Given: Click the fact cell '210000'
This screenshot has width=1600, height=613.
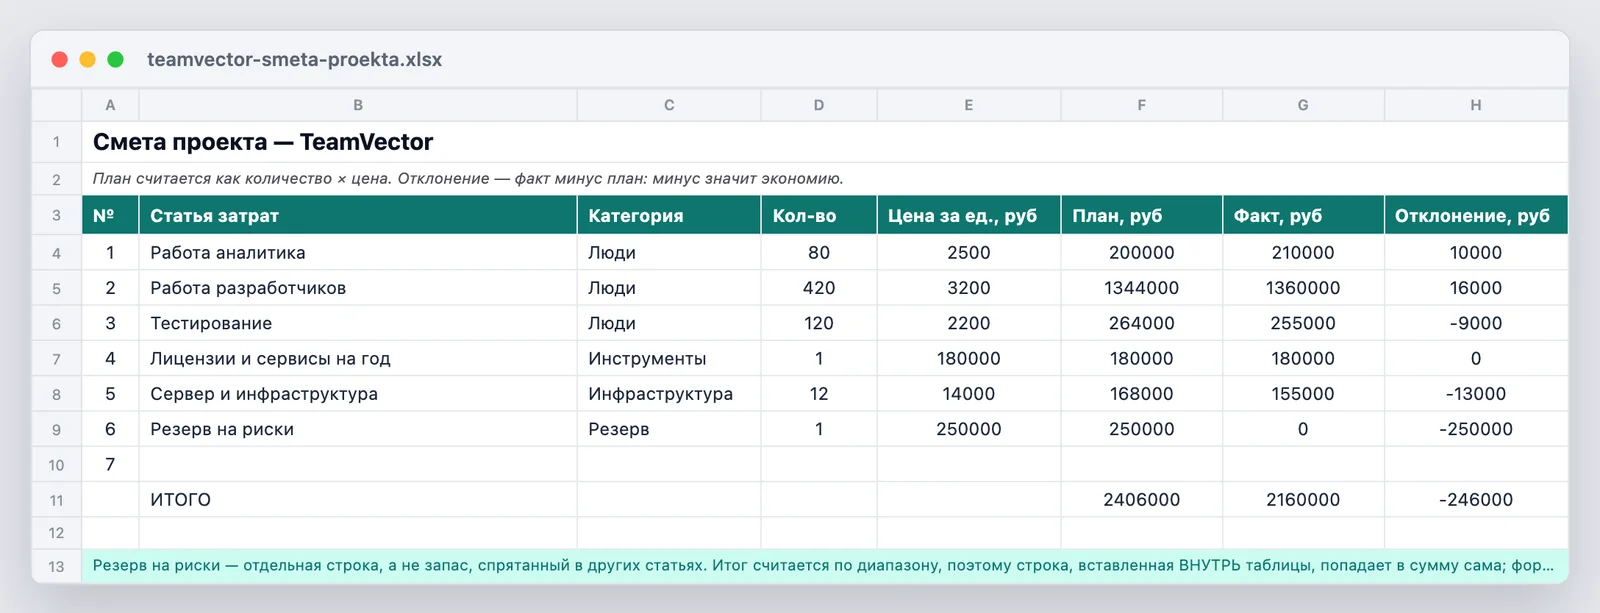Looking at the screenshot, I should 1303,253.
